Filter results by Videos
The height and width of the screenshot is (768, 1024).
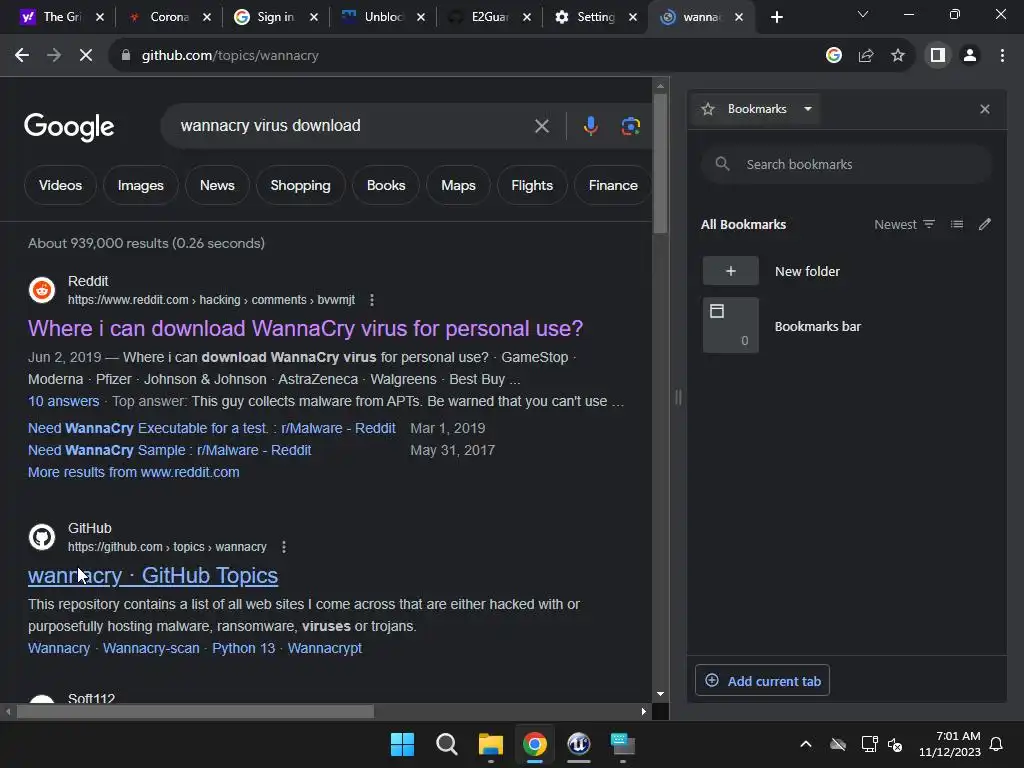60,185
